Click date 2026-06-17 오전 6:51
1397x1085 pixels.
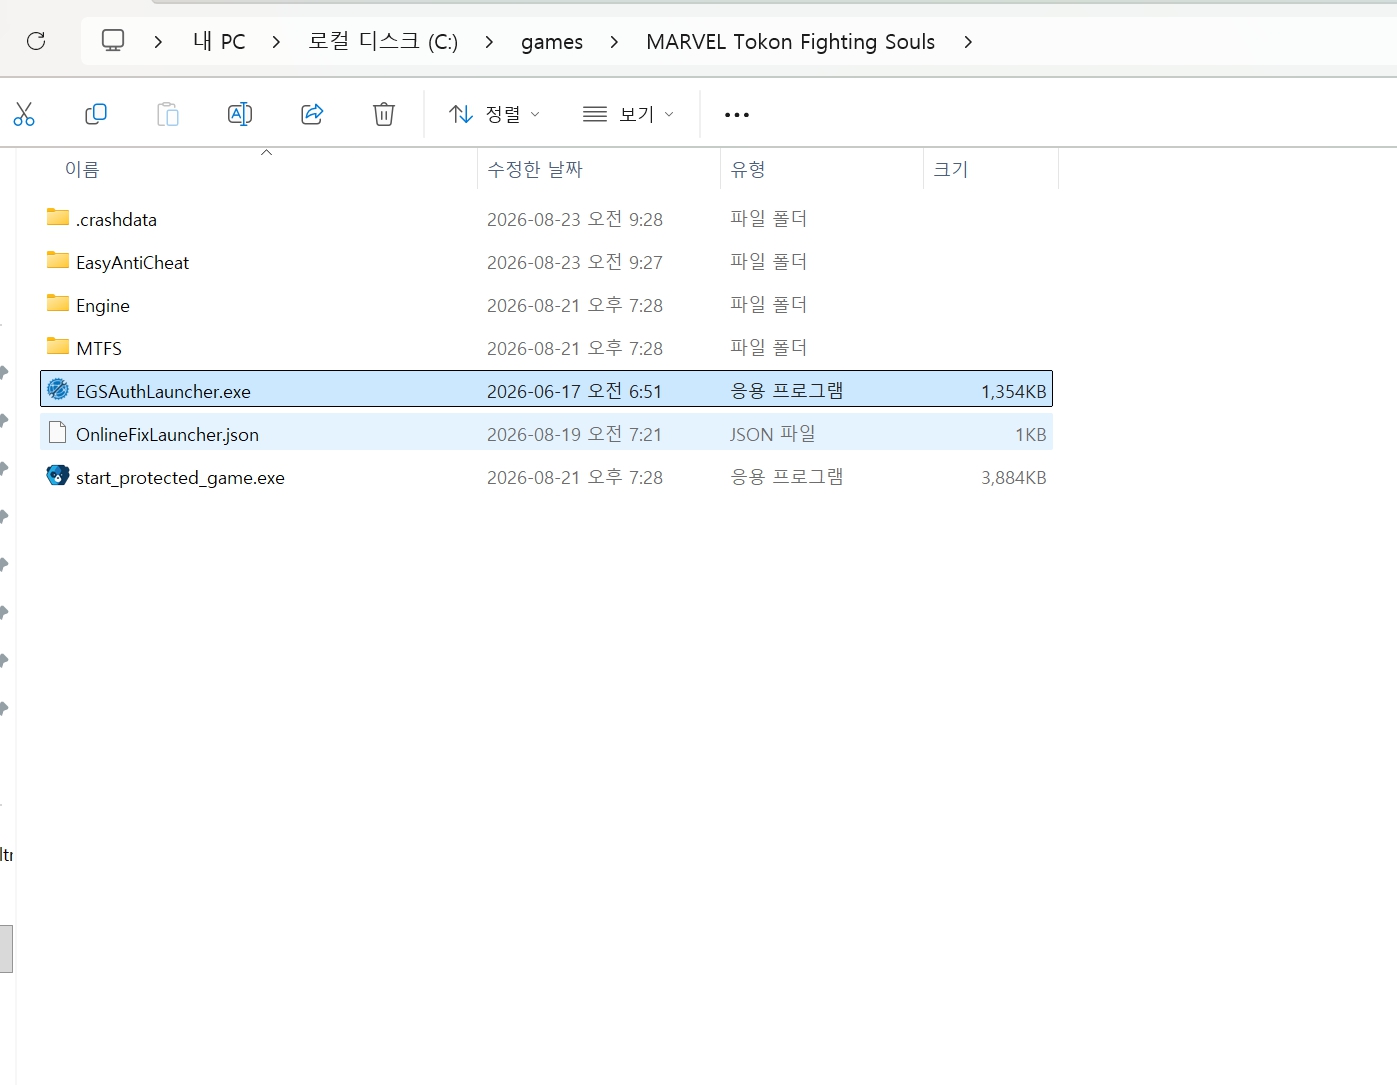pyautogui.click(x=574, y=391)
